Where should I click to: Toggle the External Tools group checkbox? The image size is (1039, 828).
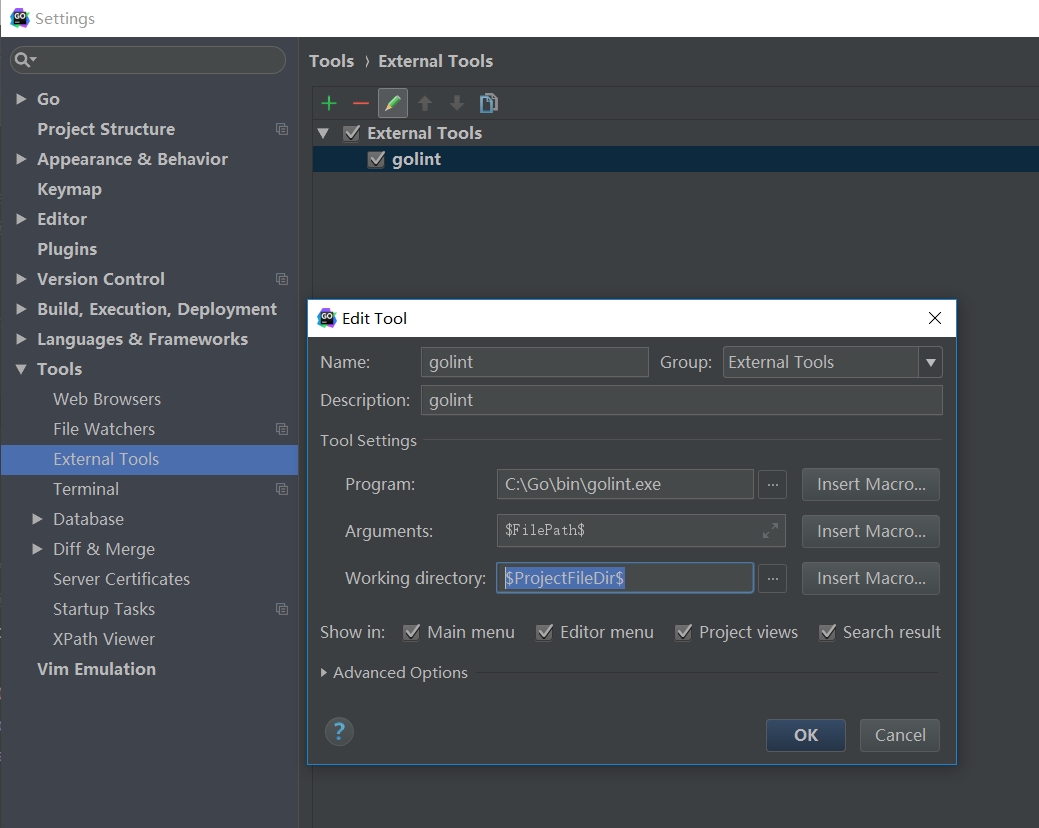[352, 133]
